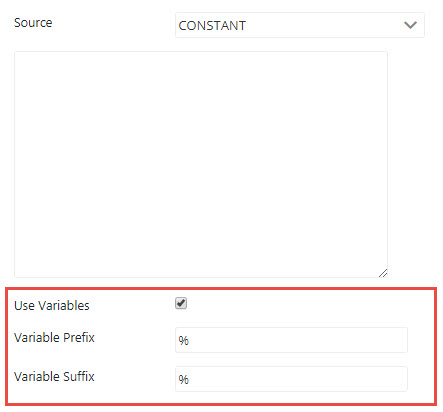Uncheck the Use Variables checkbox
Screen dimensions: 443x412
tap(181, 303)
